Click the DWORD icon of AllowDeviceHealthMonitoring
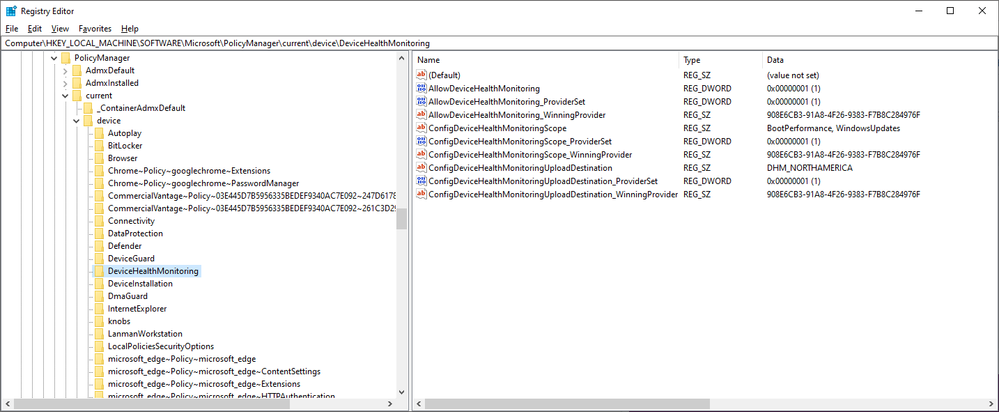 coord(421,89)
